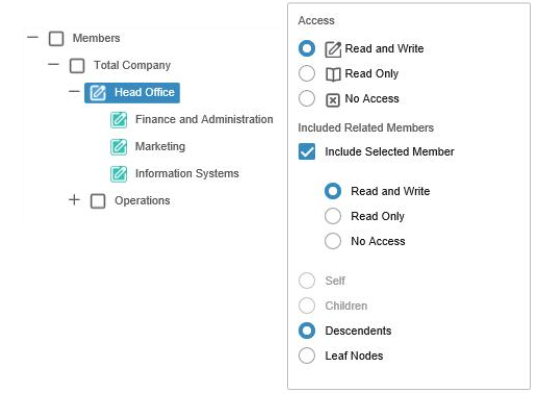This screenshot has width=537, height=398.
Task: Collapse the Total Company node
Action: 54,64
